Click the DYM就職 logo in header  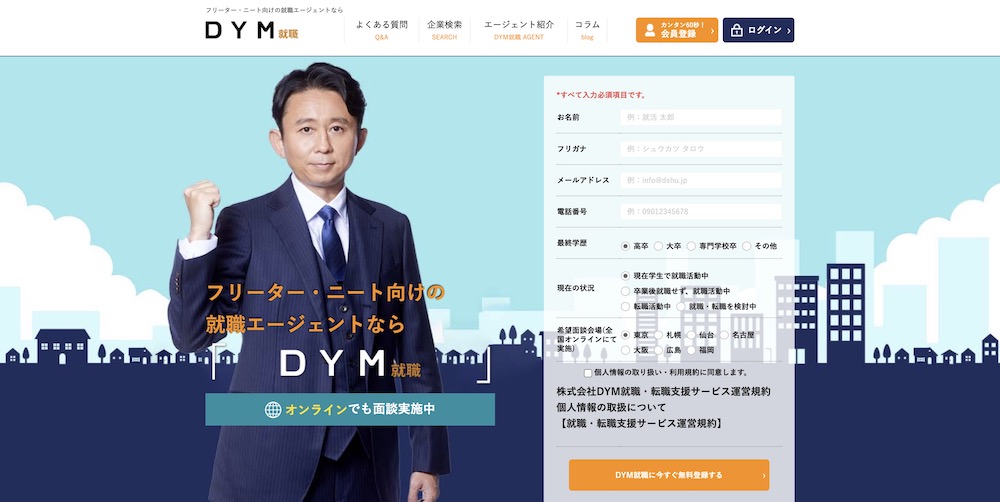coord(252,30)
